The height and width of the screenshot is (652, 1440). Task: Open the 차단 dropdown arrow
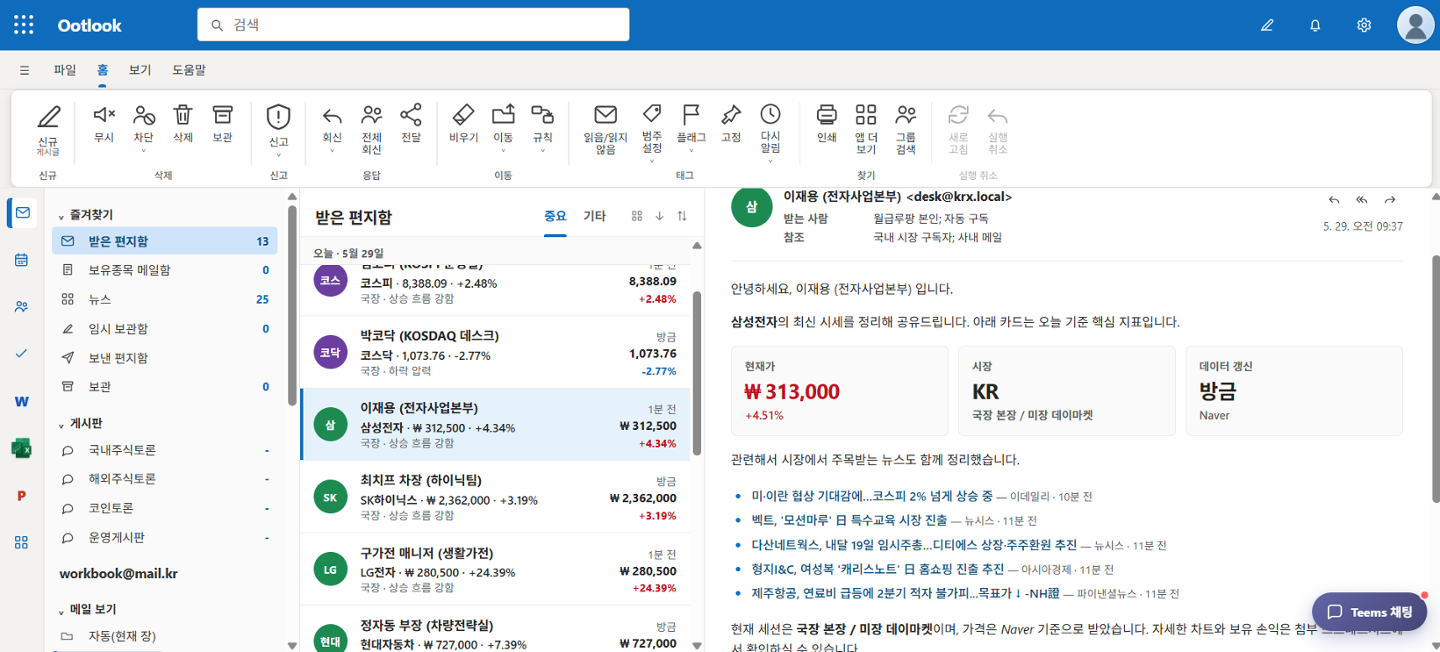point(144,152)
